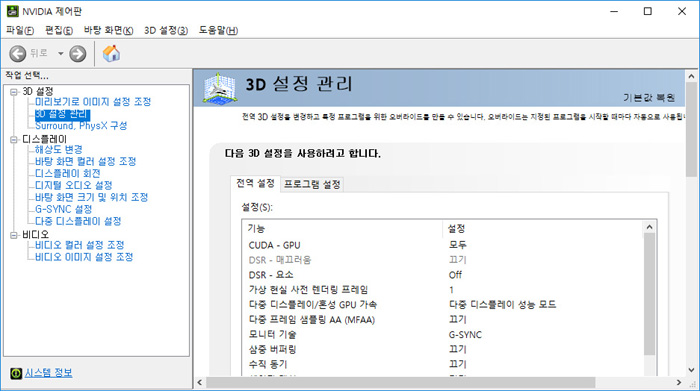This screenshot has height=391, width=700.
Task: Go to the Home page icon
Action: 111,54
